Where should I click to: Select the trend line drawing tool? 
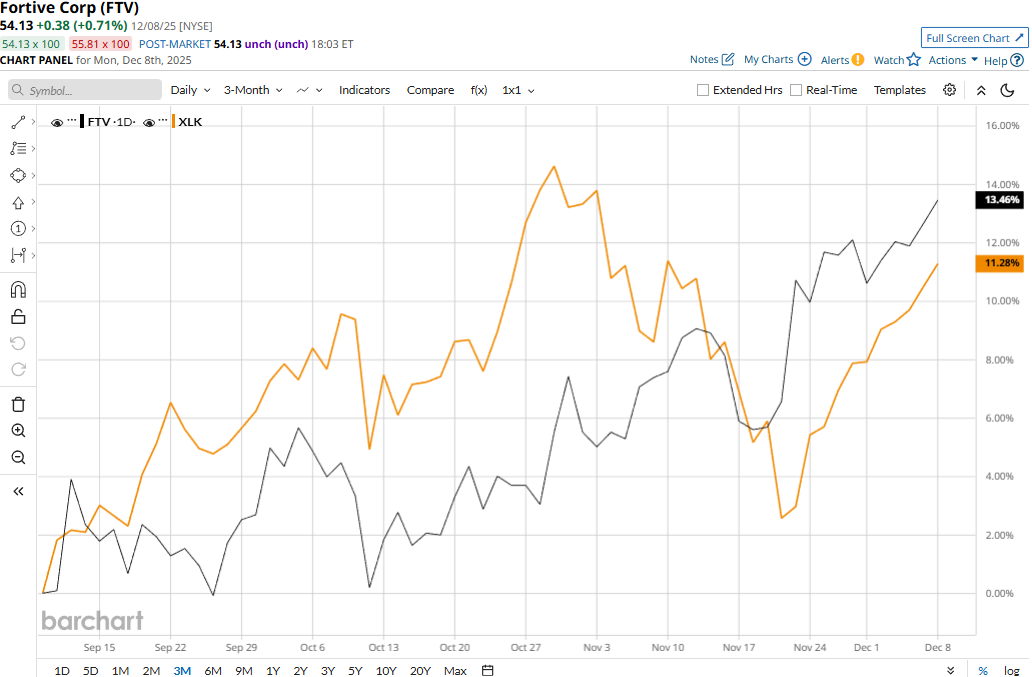(x=18, y=122)
